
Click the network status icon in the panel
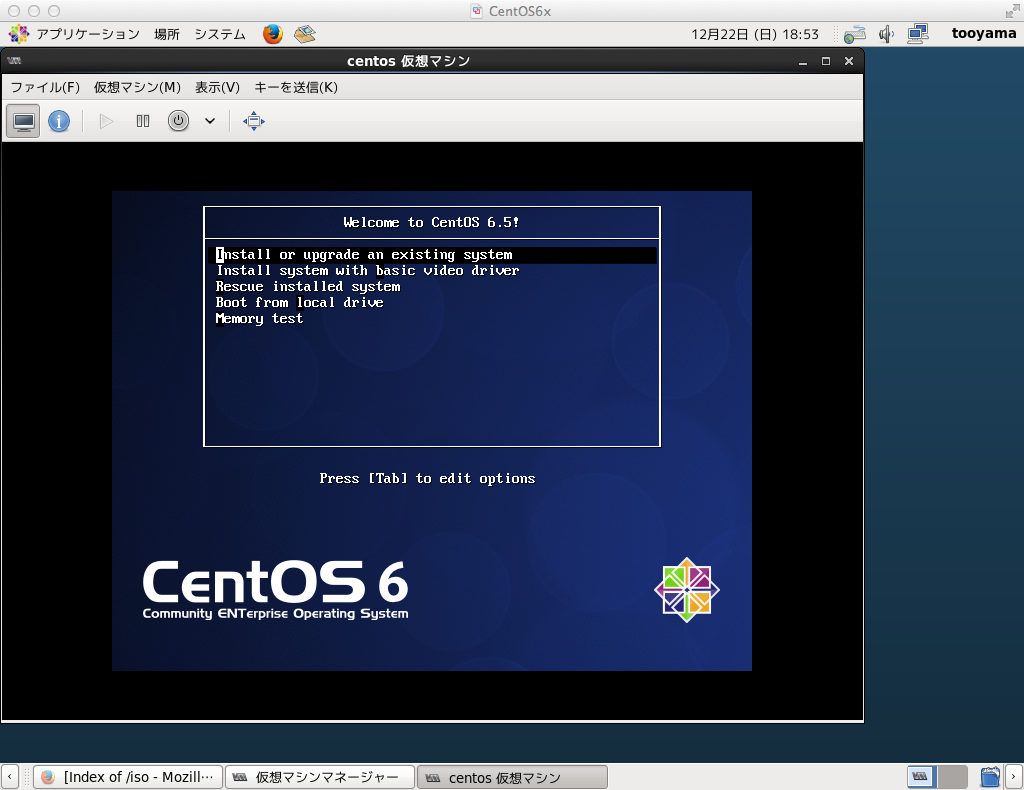coord(855,34)
